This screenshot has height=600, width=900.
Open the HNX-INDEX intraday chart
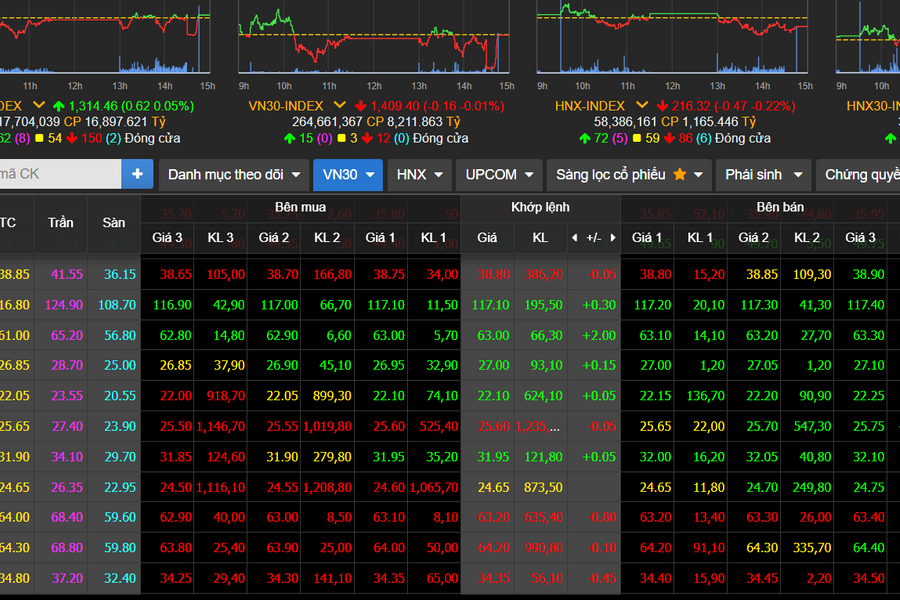coord(672,38)
